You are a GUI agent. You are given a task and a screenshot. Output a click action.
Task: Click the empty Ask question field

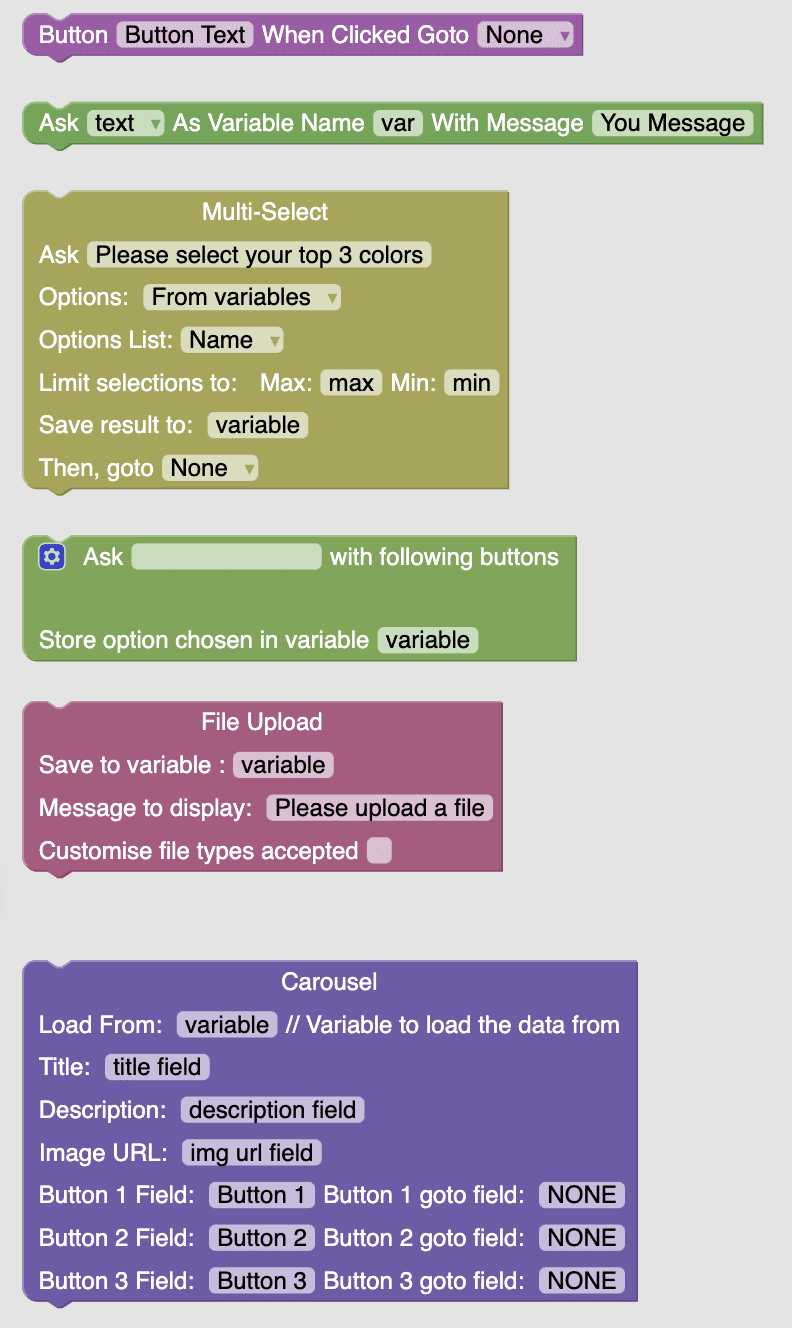click(x=227, y=557)
